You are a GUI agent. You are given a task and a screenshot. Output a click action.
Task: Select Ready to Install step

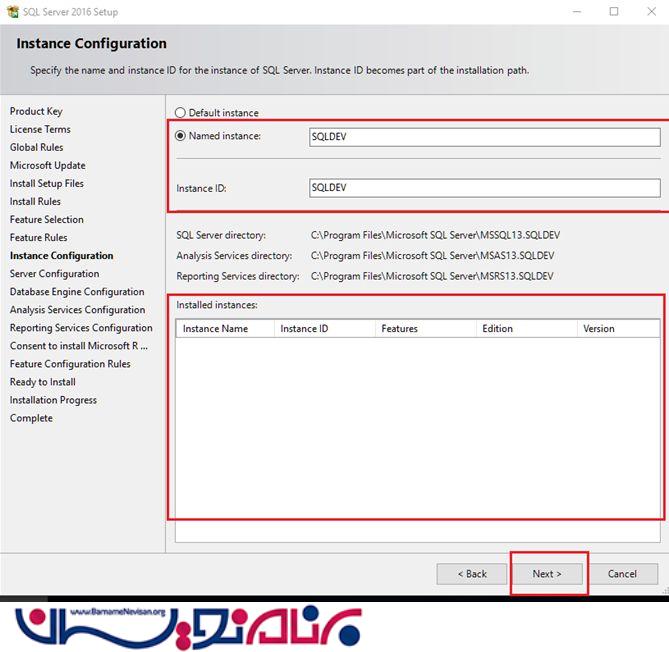coord(43,382)
